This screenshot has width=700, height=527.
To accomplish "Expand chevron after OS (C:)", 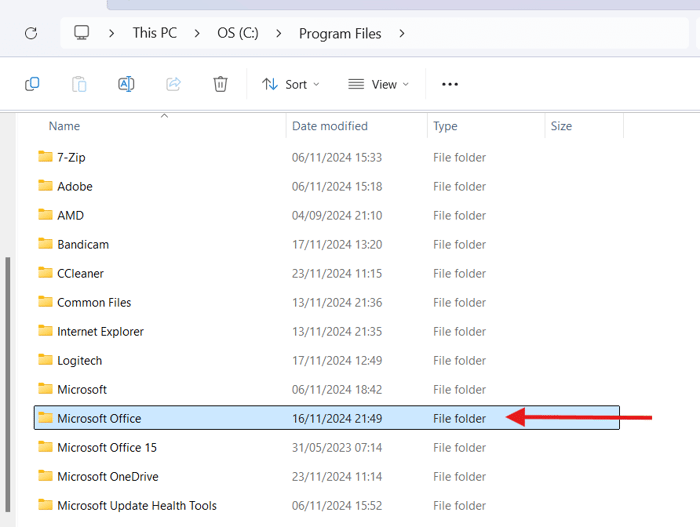I will [x=279, y=33].
